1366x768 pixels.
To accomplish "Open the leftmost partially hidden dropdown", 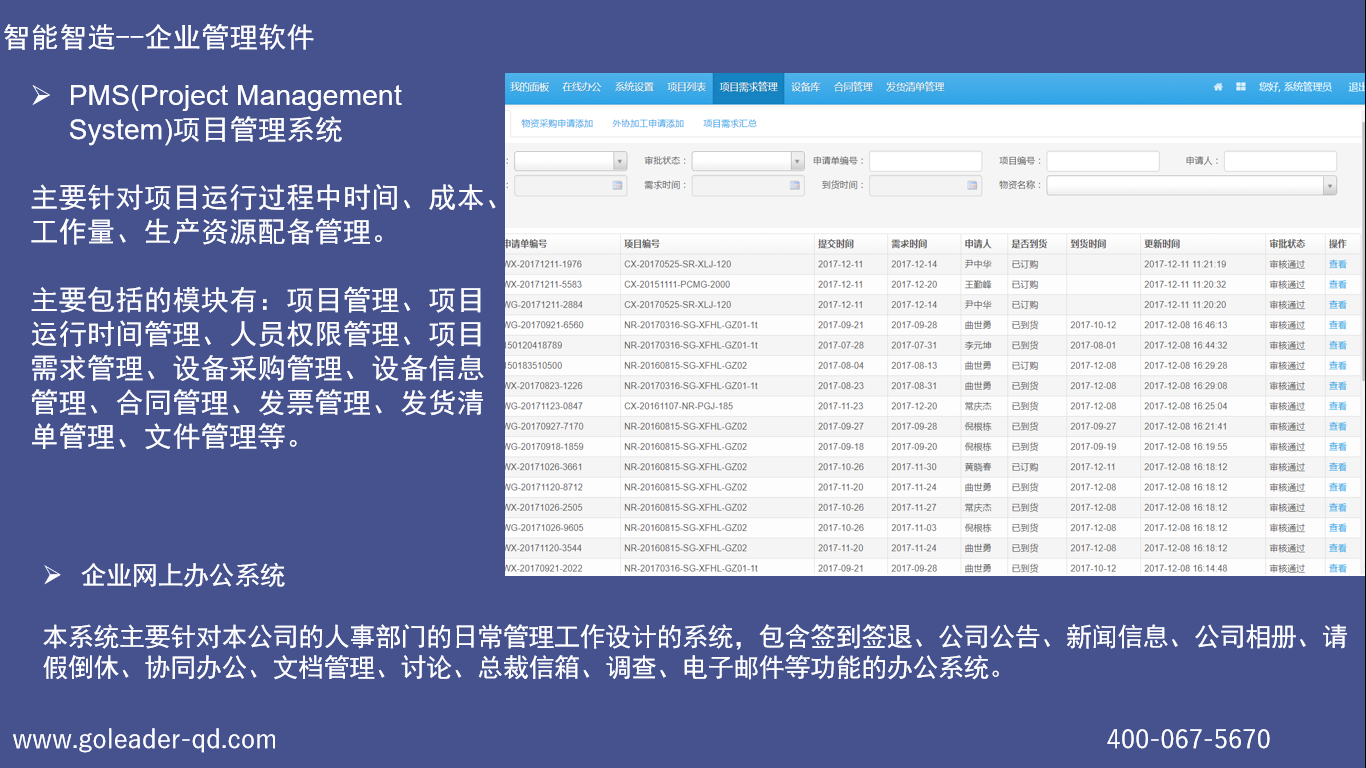I will tap(619, 161).
